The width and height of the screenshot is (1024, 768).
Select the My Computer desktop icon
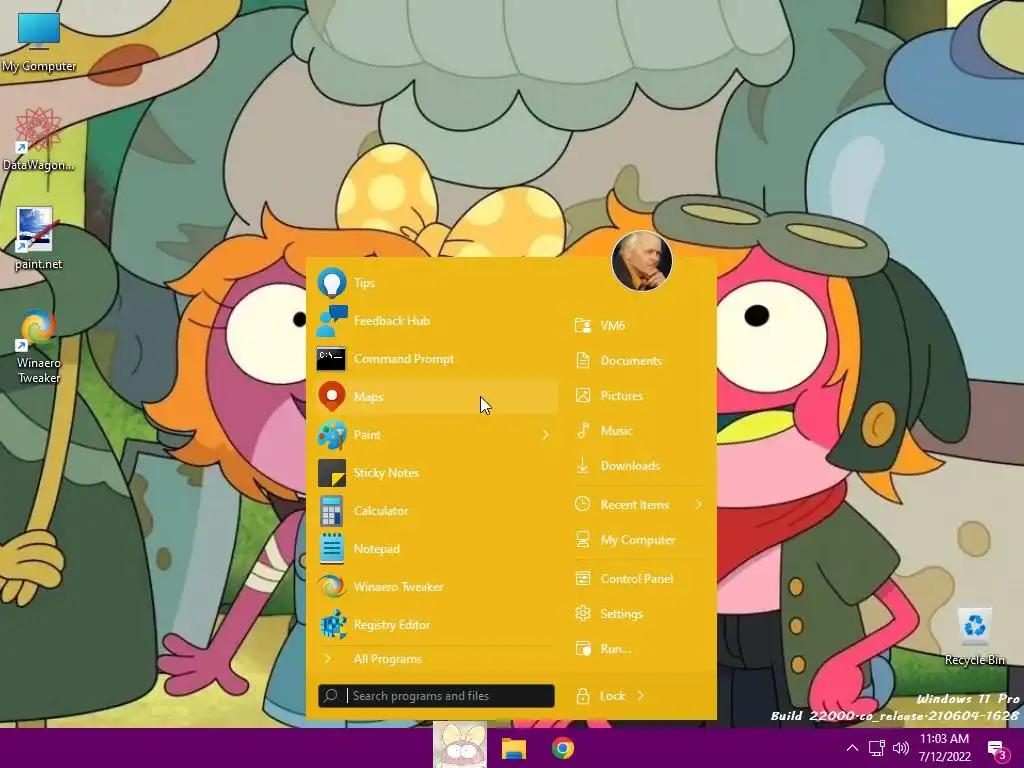tap(39, 42)
